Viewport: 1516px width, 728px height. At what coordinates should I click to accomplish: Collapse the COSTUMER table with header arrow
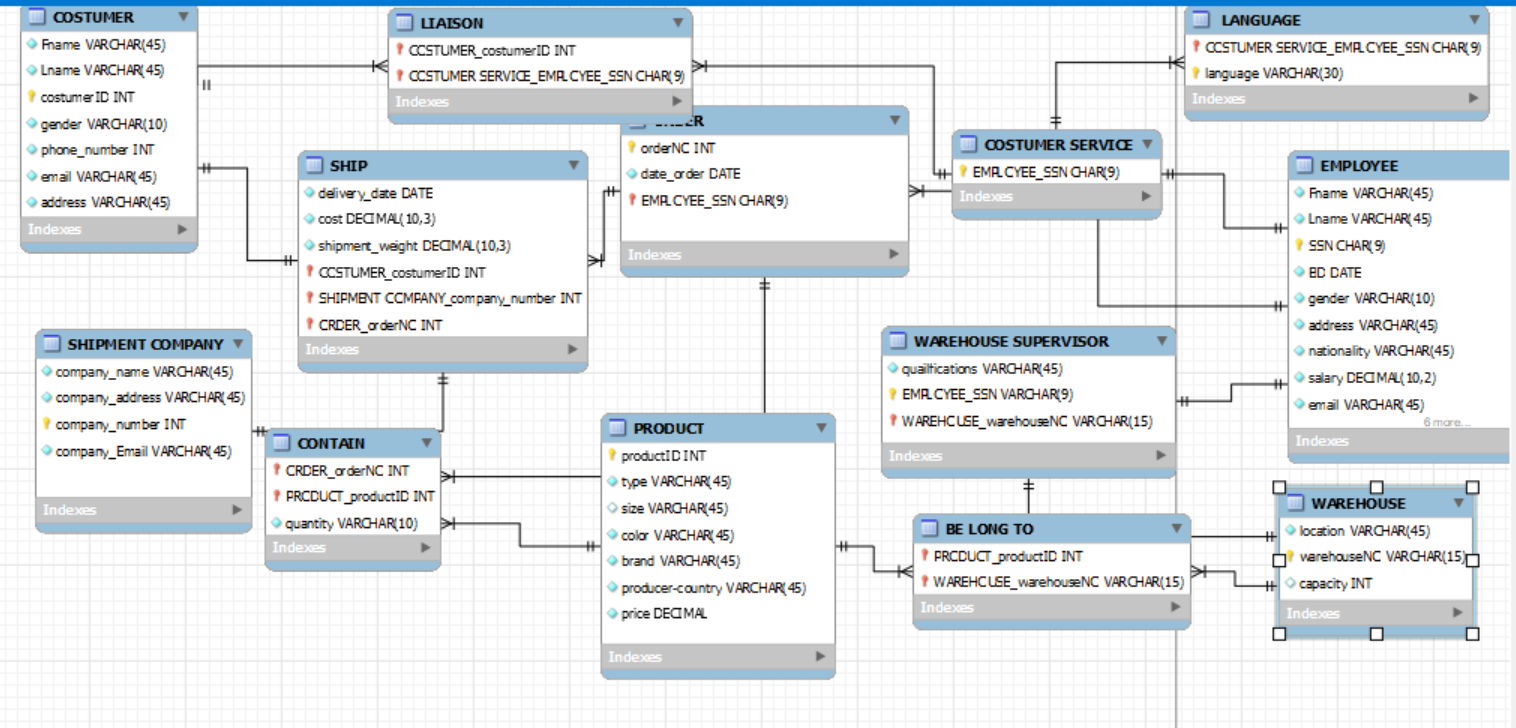pyautogui.click(x=182, y=17)
